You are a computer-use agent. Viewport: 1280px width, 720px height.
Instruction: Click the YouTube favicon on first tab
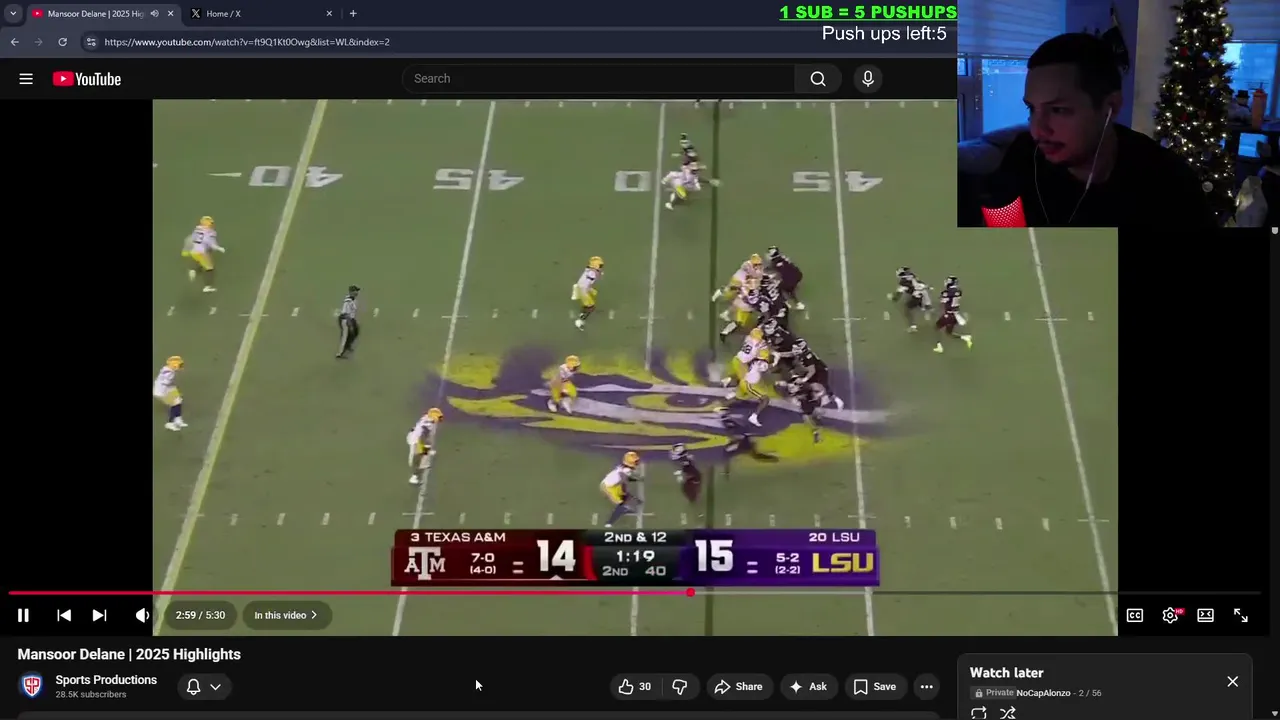click(37, 14)
